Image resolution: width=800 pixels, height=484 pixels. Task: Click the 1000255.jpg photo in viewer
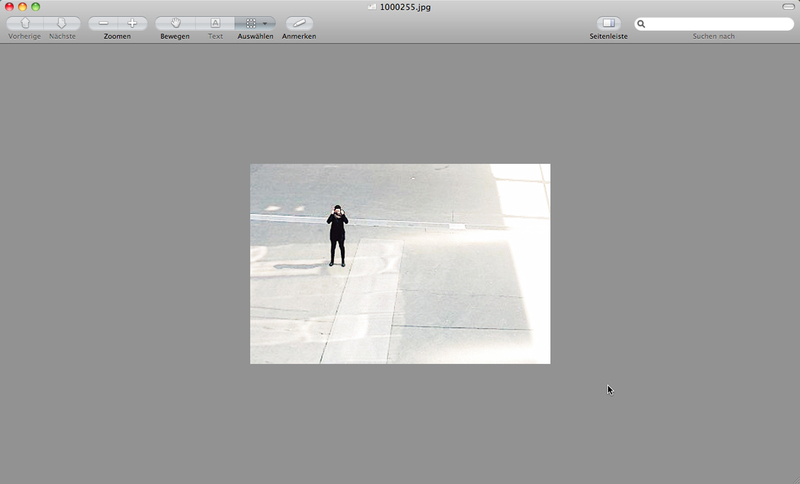pos(400,264)
